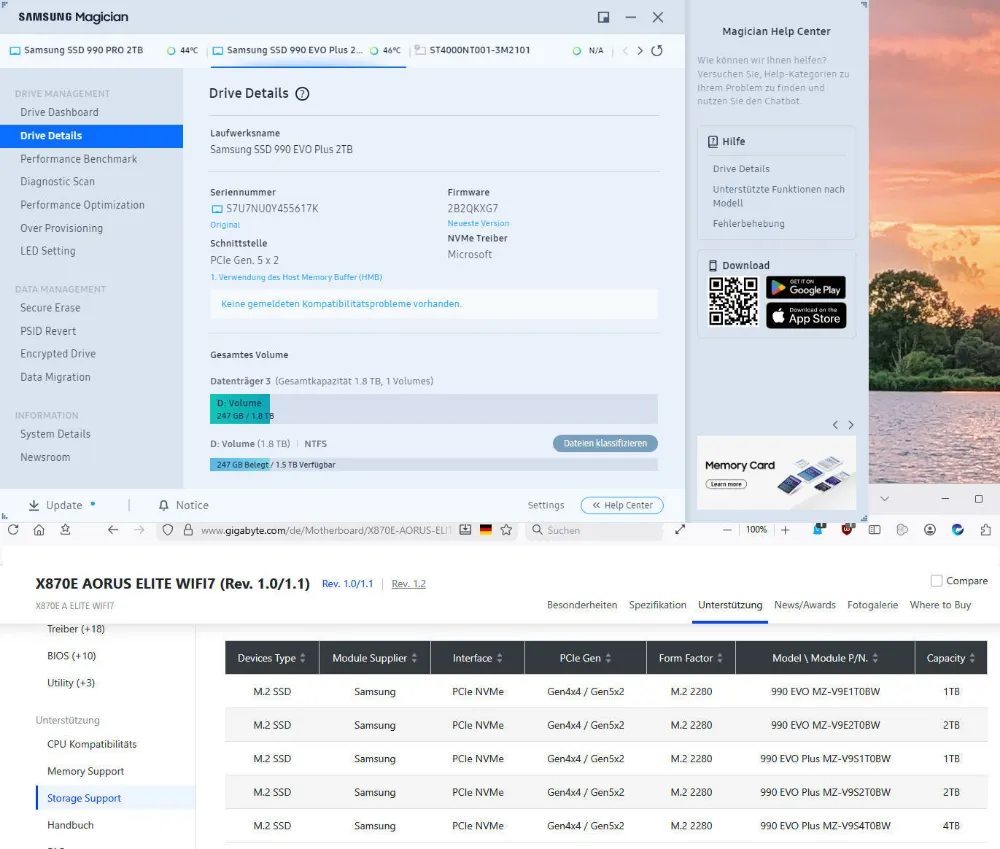The image size is (1000, 849).
Task: Bookmark page with the star icon
Action: [x=507, y=530]
